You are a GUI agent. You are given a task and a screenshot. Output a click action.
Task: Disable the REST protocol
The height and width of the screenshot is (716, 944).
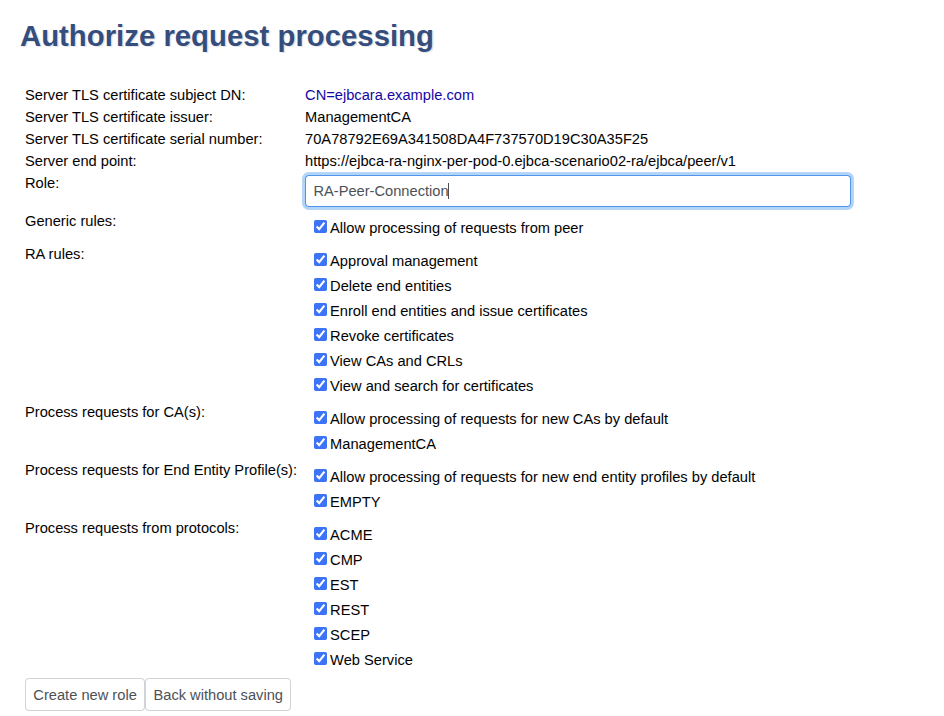pos(320,608)
